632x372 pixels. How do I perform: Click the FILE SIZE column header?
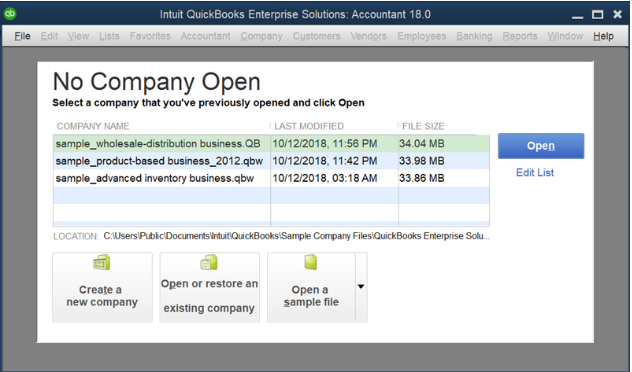(x=423, y=126)
